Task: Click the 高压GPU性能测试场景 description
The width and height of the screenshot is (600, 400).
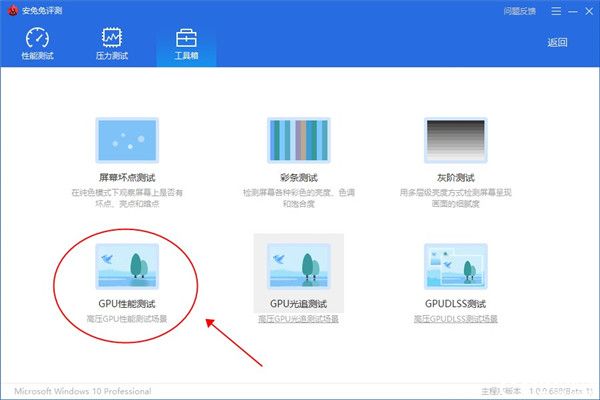Action: pos(127,319)
